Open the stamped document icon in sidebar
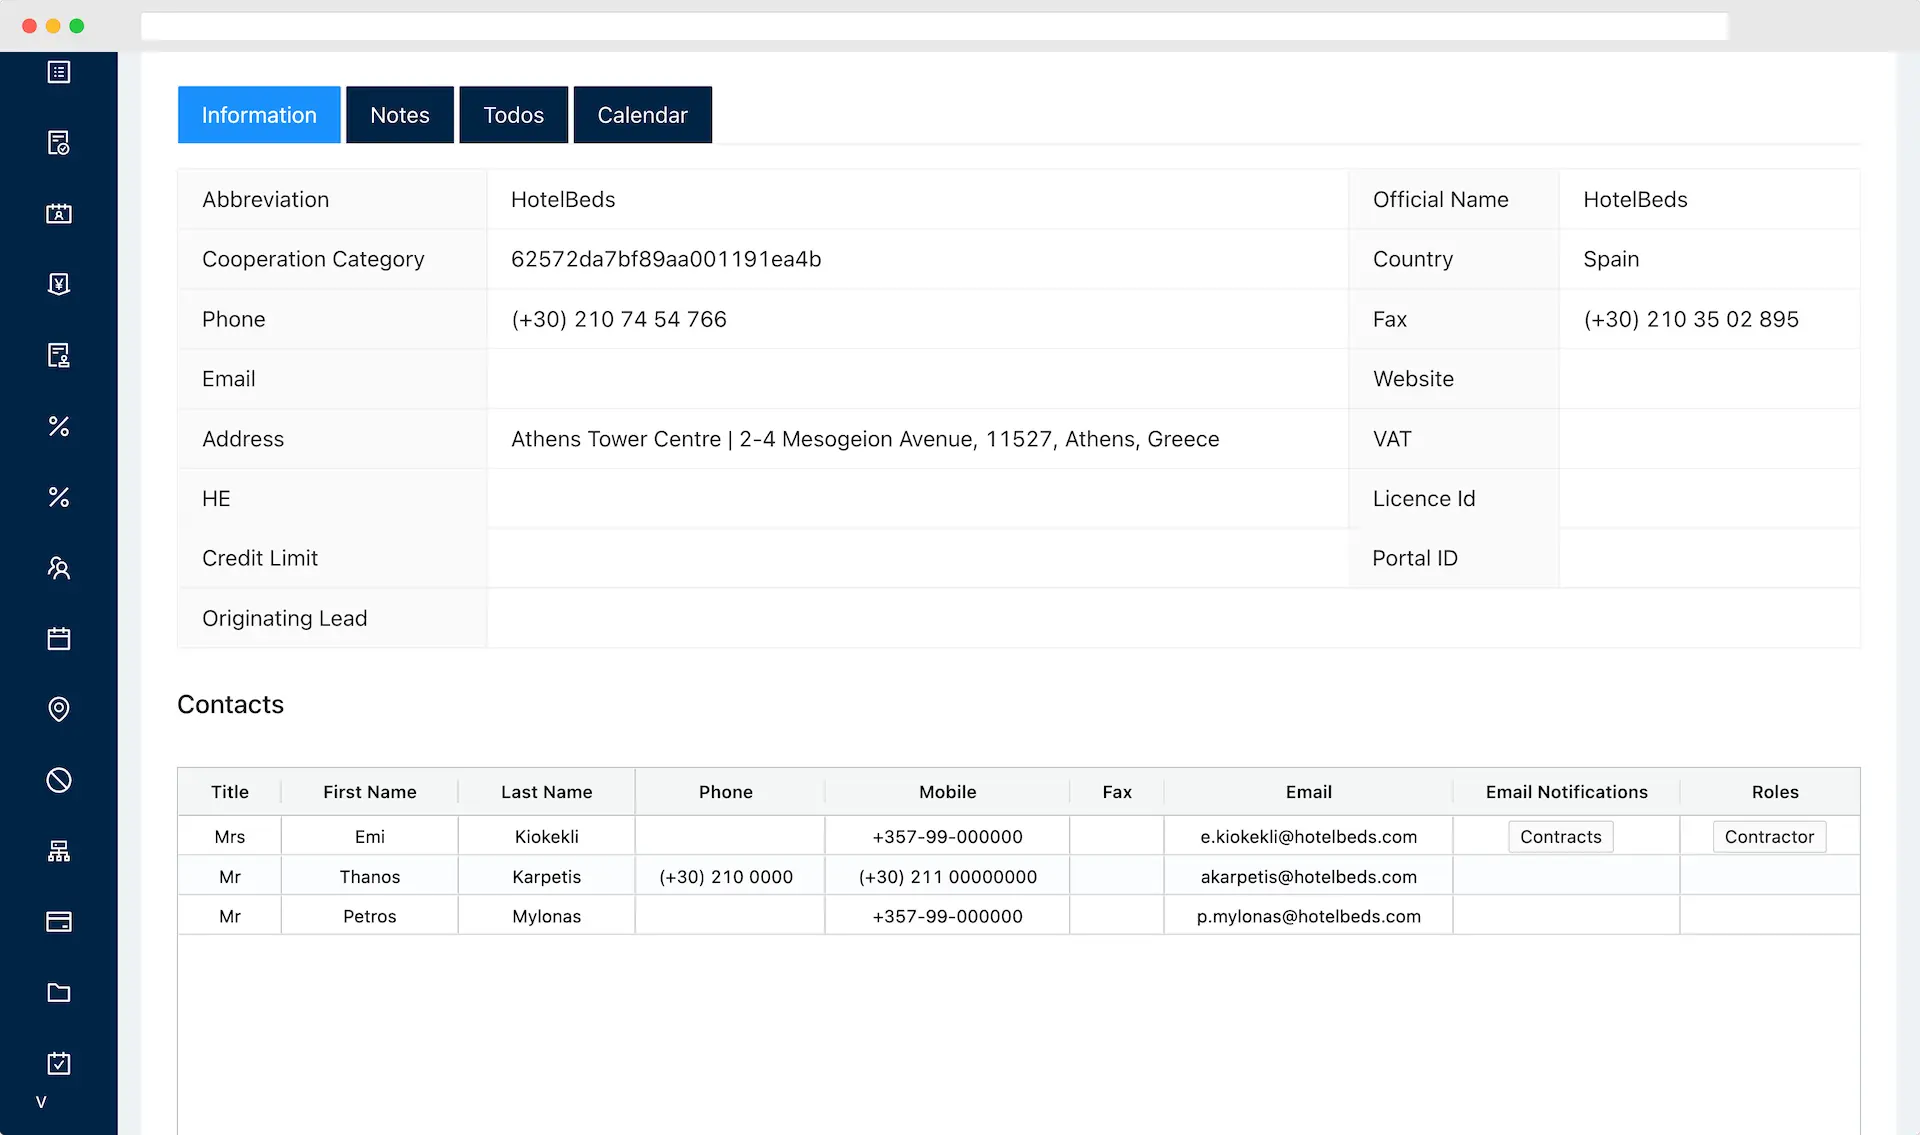Viewport: 1920px width, 1135px height. (x=59, y=355)
